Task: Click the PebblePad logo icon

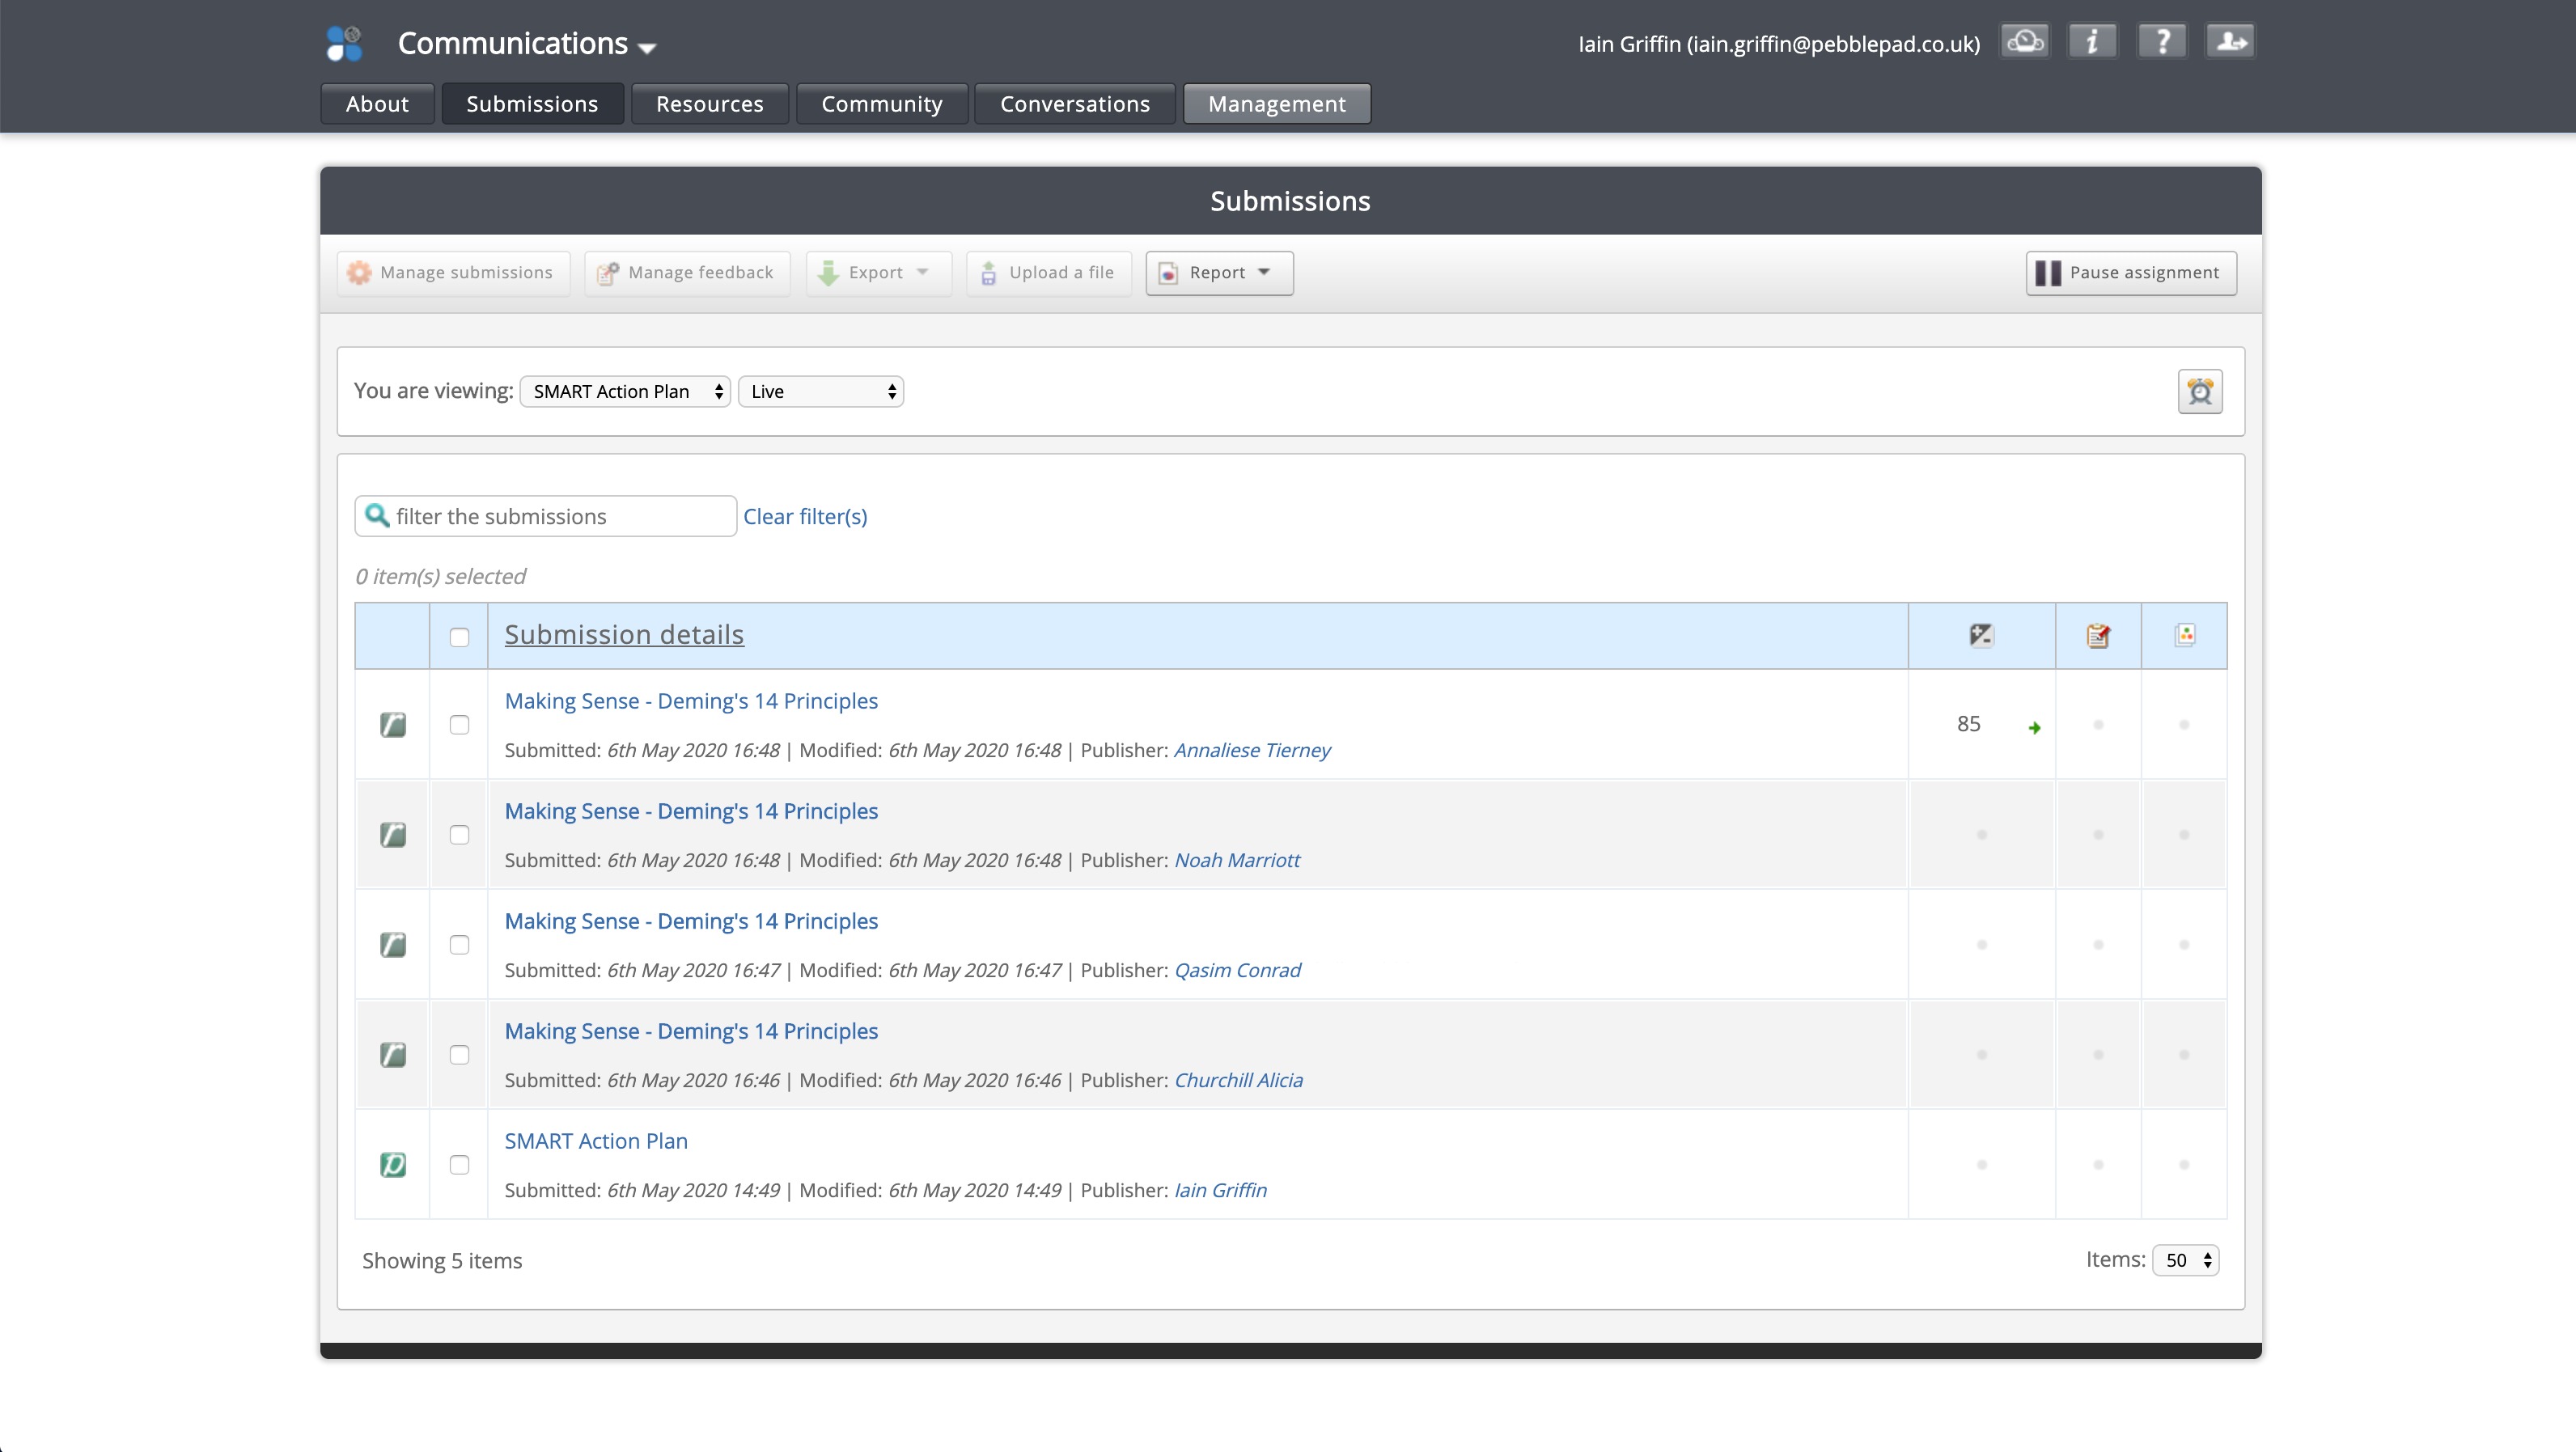Action: [344, 43]
